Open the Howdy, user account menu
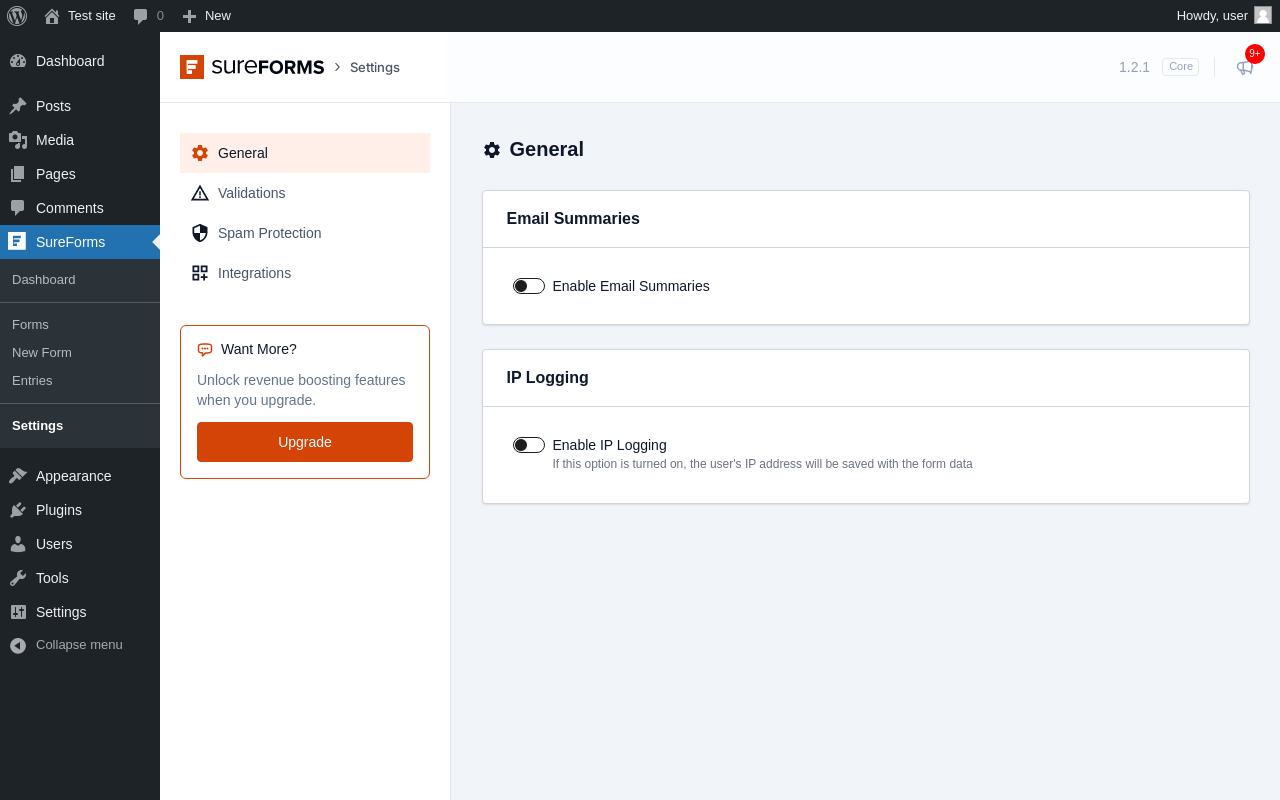 pos(1212,16)
